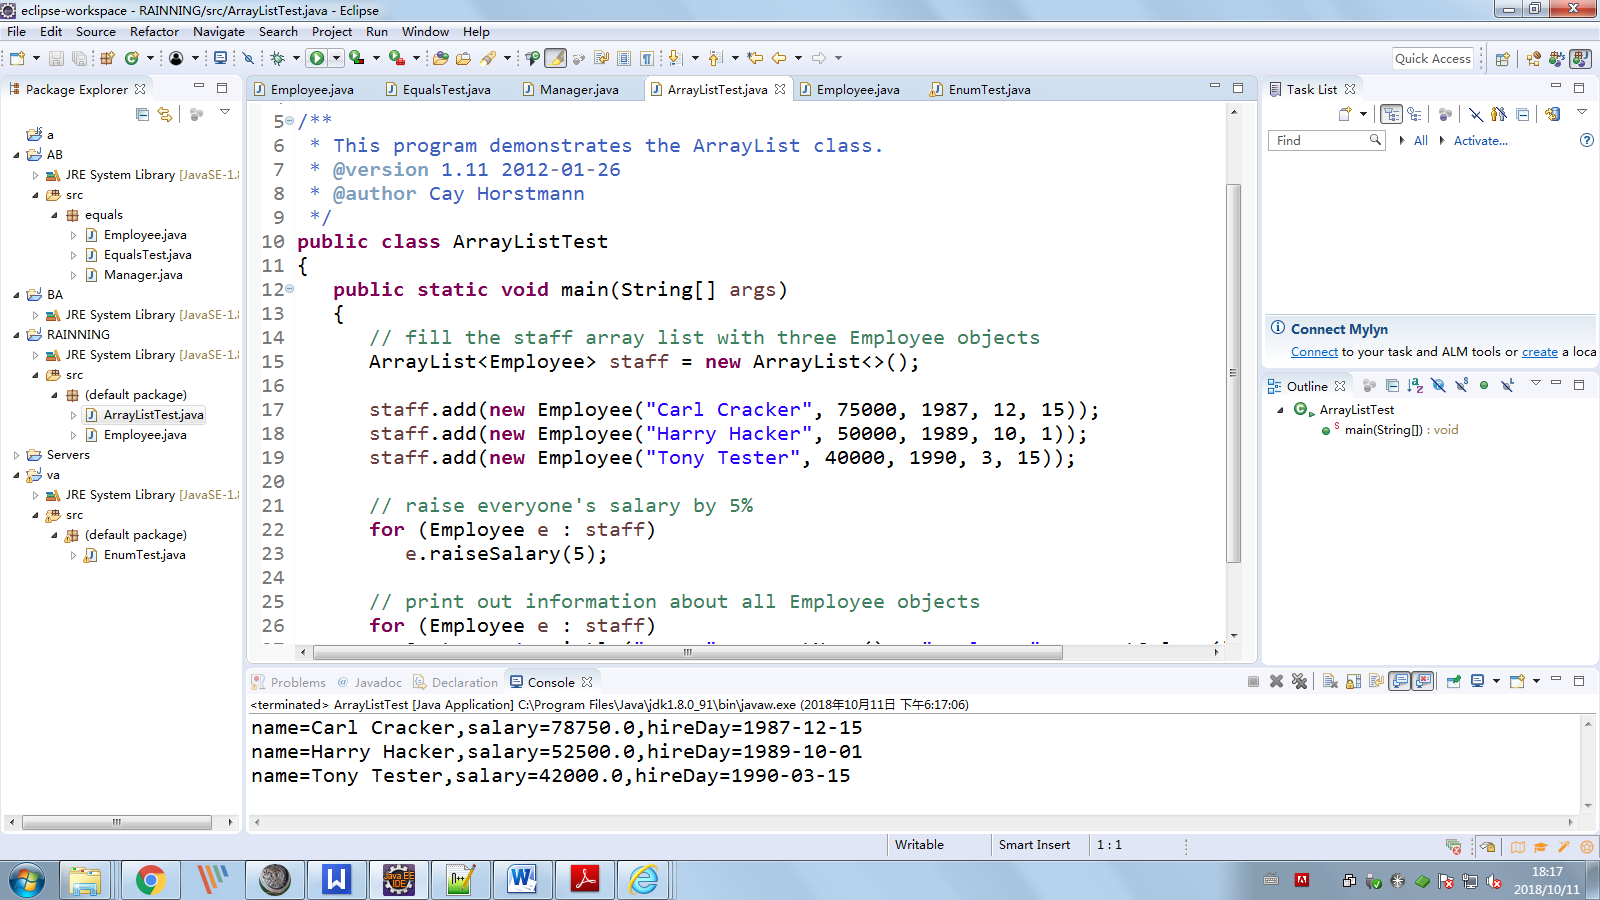Click the Last Edit Location icon
Screen dimensions: 1600x900
pos(755,58)
